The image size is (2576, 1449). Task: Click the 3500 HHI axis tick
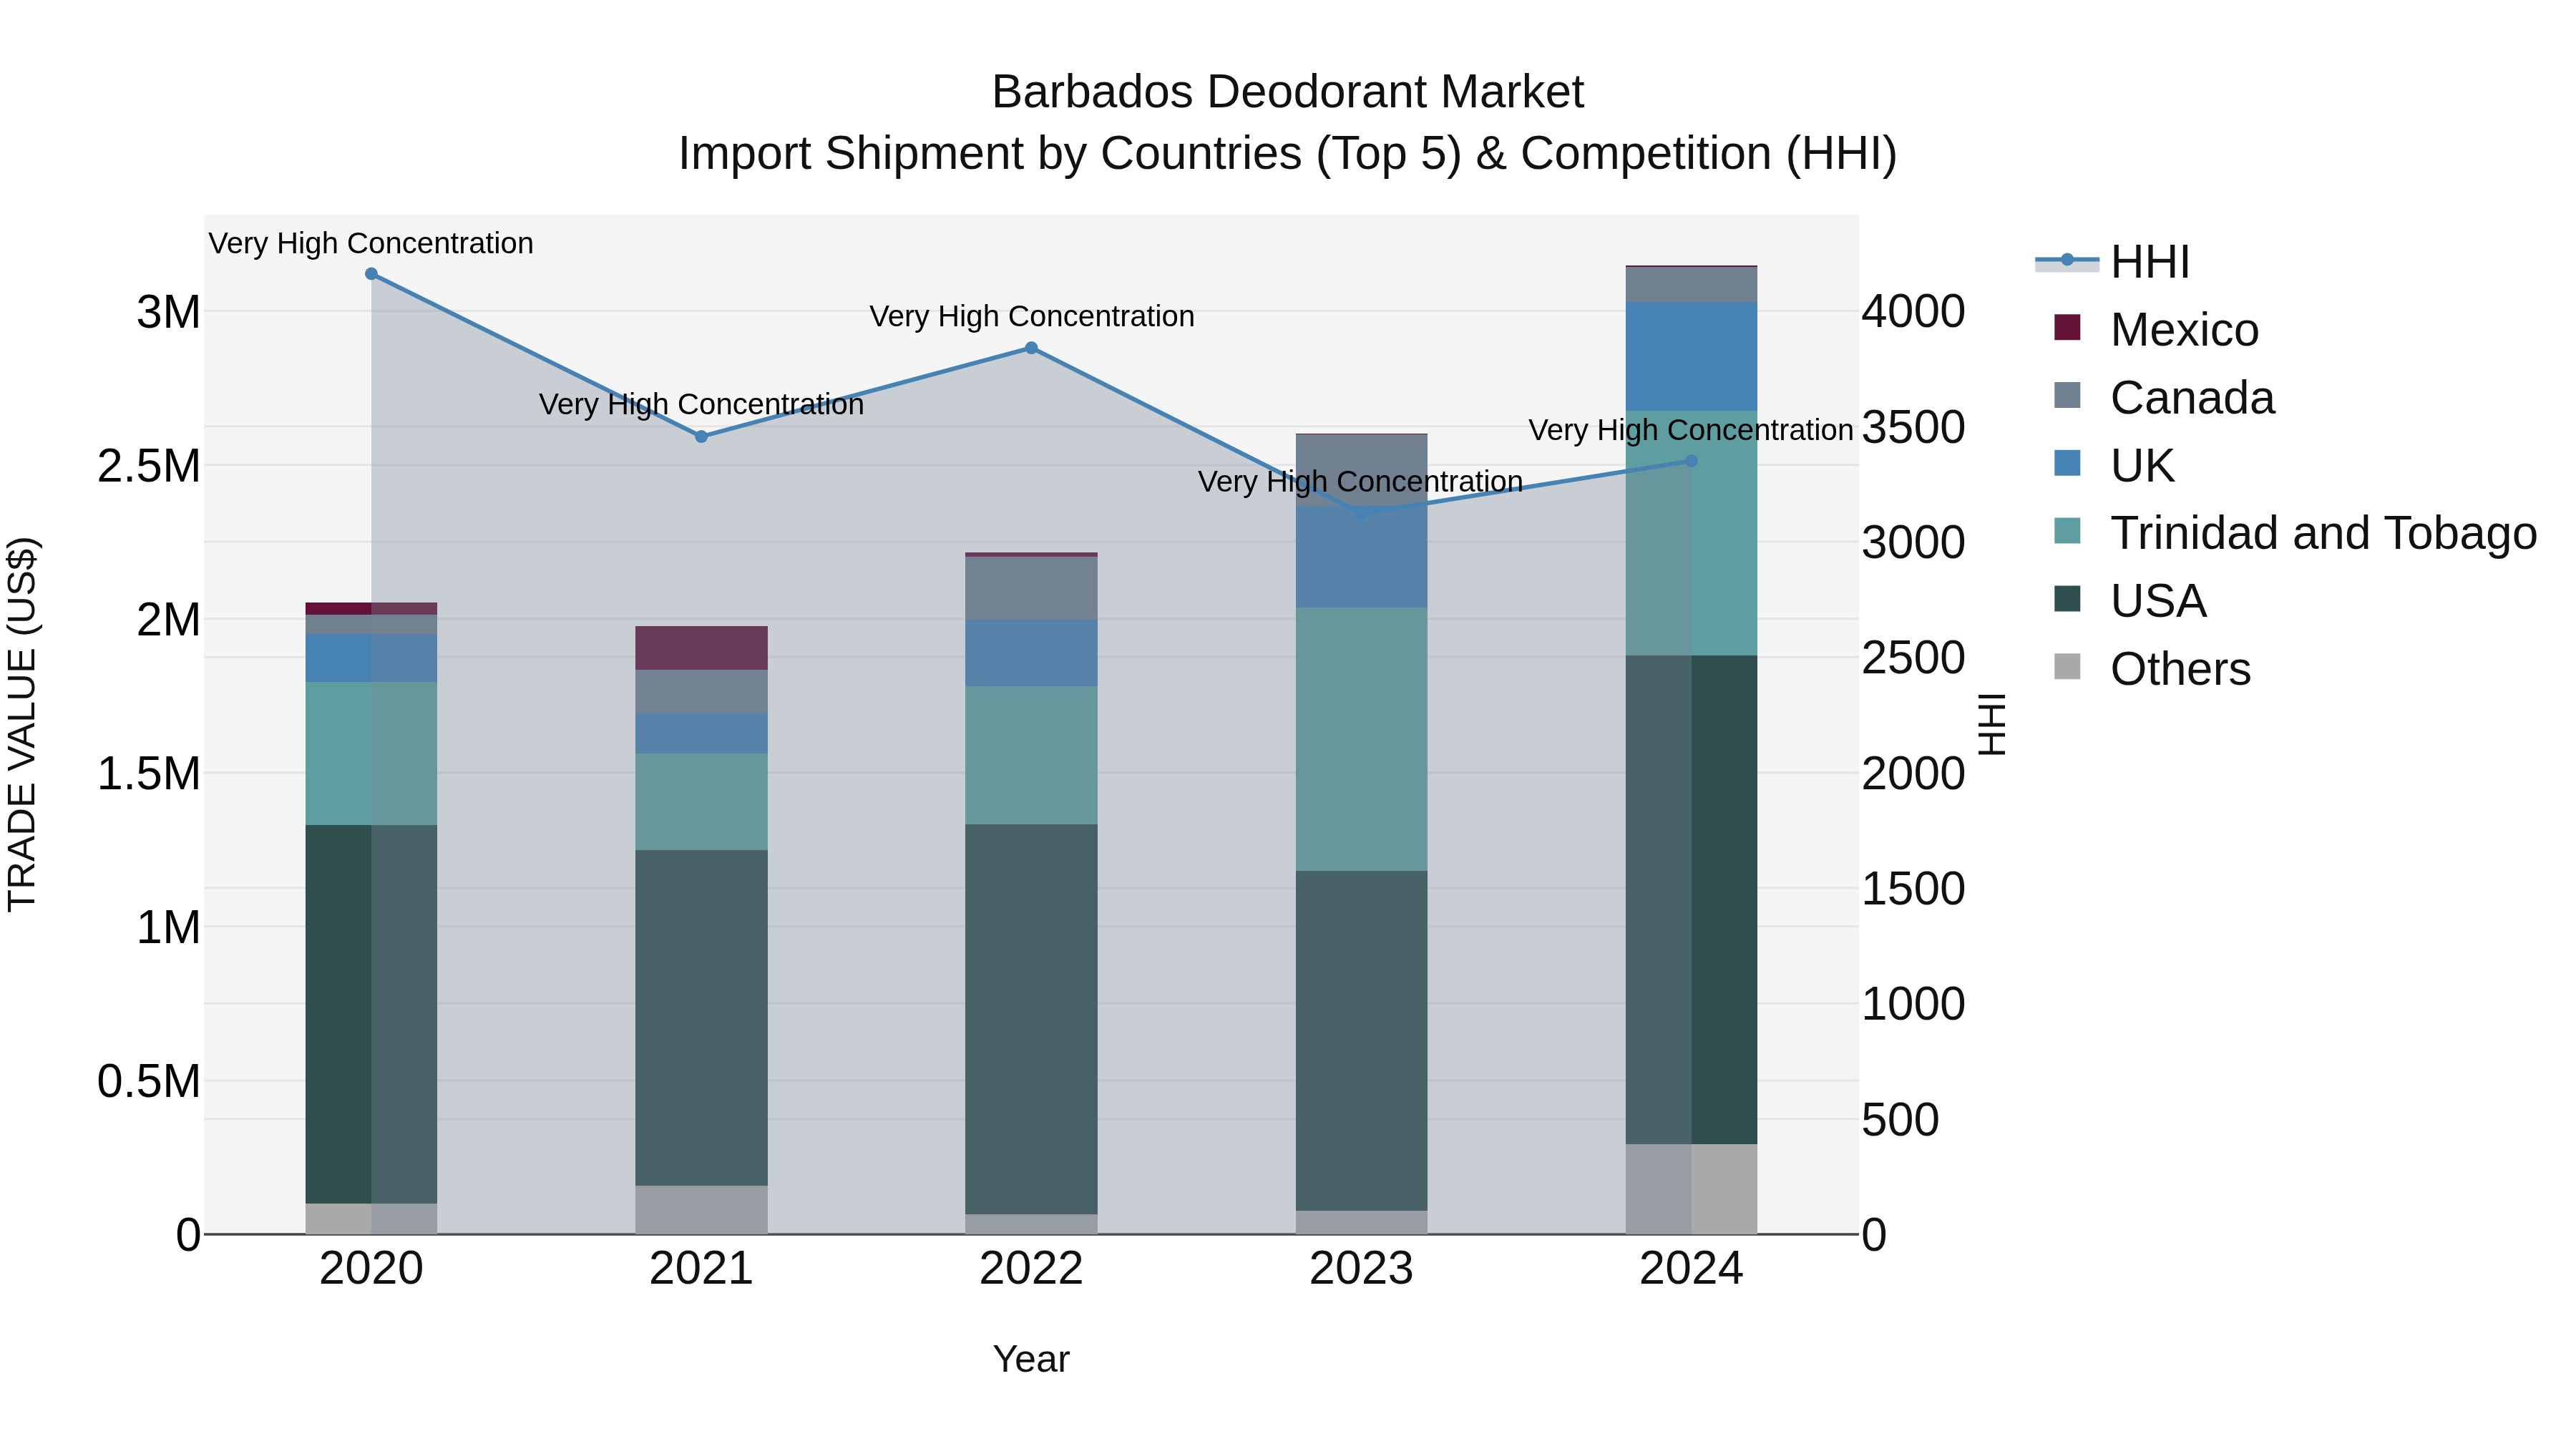tap(1913, 427)
